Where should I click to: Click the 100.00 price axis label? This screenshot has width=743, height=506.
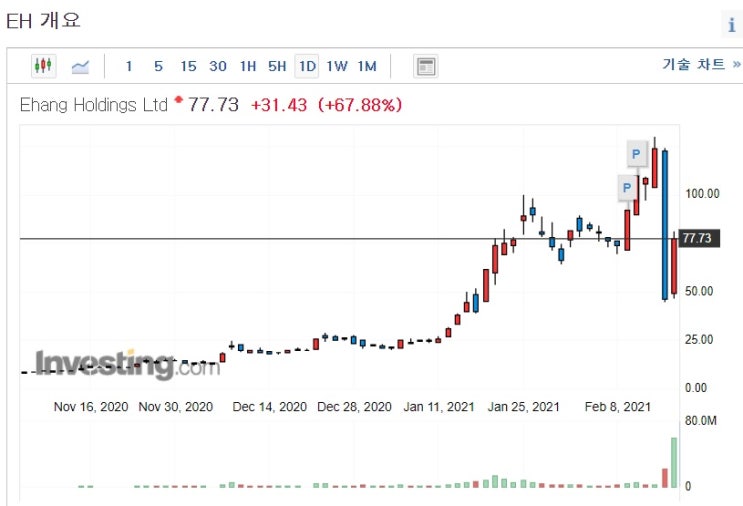pyautogui.click(x=702, y=193)
